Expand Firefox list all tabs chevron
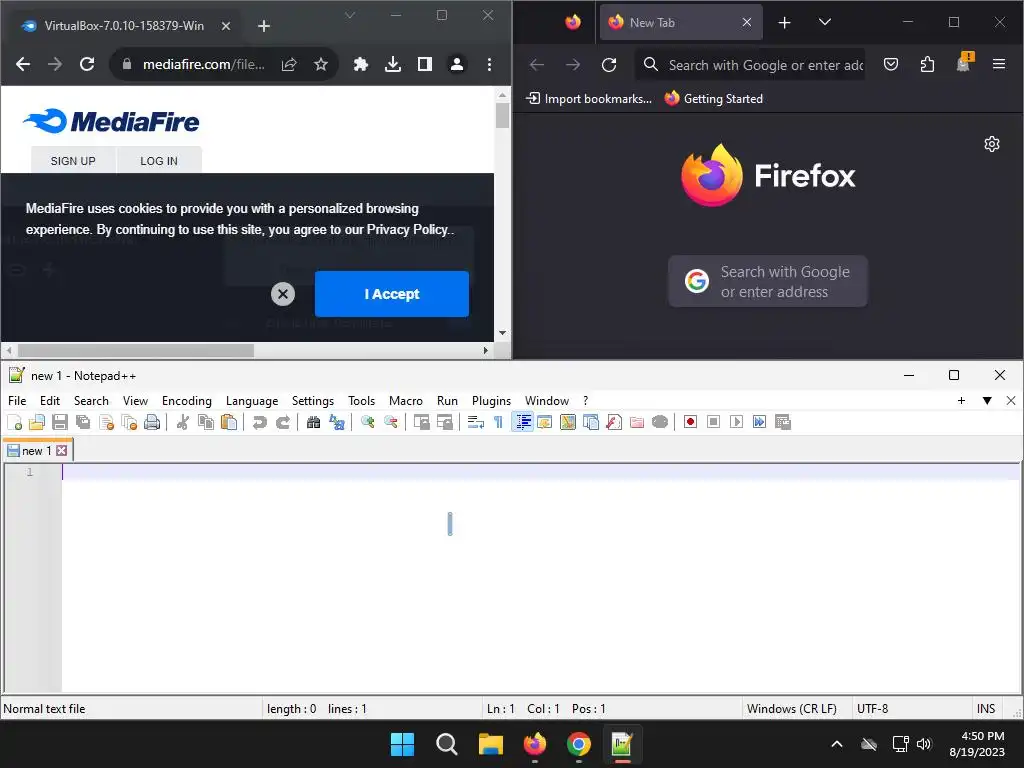Screen dimensions: 1024x768 click(825, 22)
